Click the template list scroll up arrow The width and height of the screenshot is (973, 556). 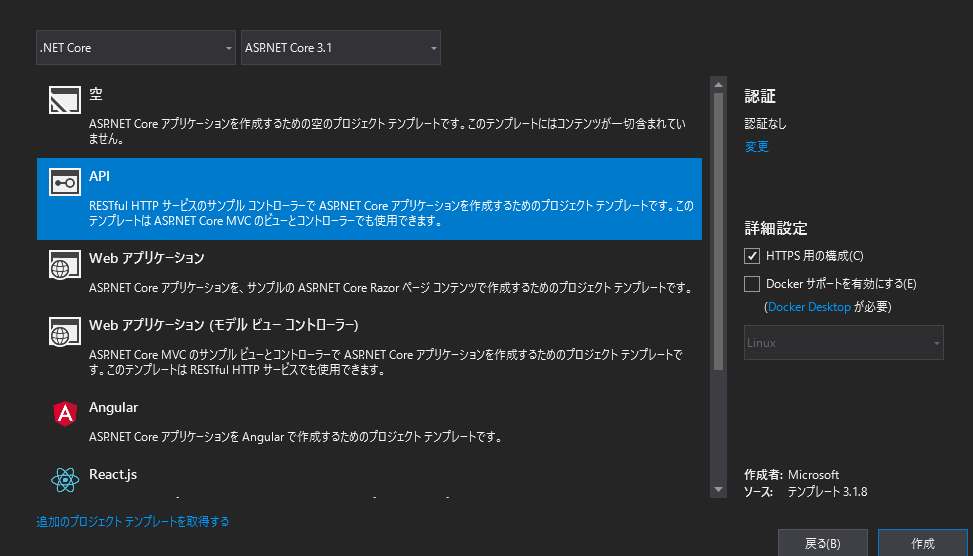(719, 84)
